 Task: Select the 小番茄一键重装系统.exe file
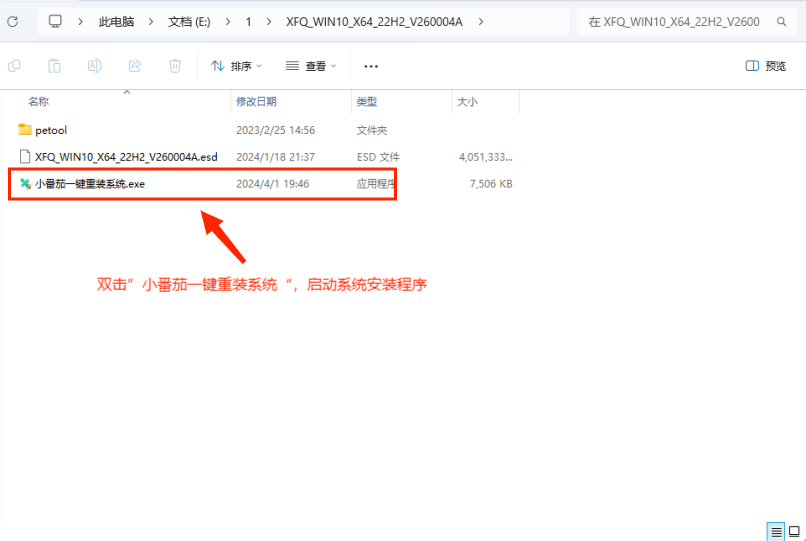(x=90, y=184)
